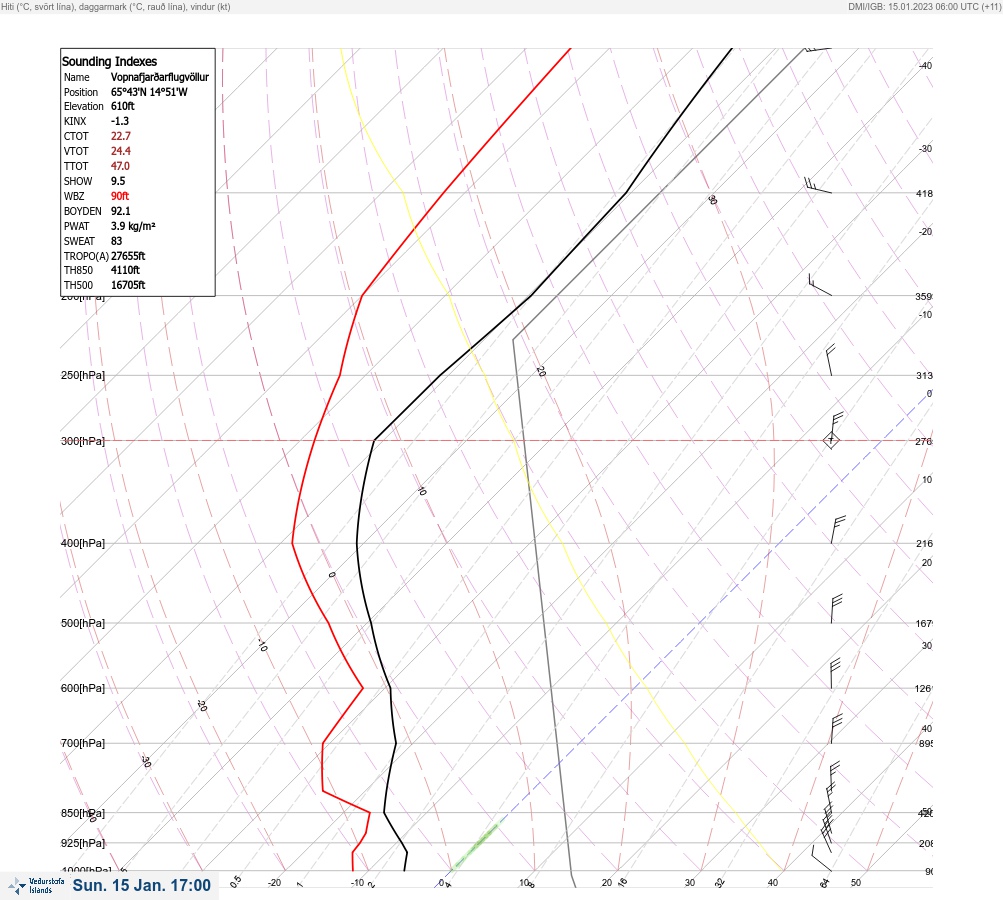Screen dimensions: 1003x900
Task: Click the 400[hPa] pressure label
Action: [83, 543]
